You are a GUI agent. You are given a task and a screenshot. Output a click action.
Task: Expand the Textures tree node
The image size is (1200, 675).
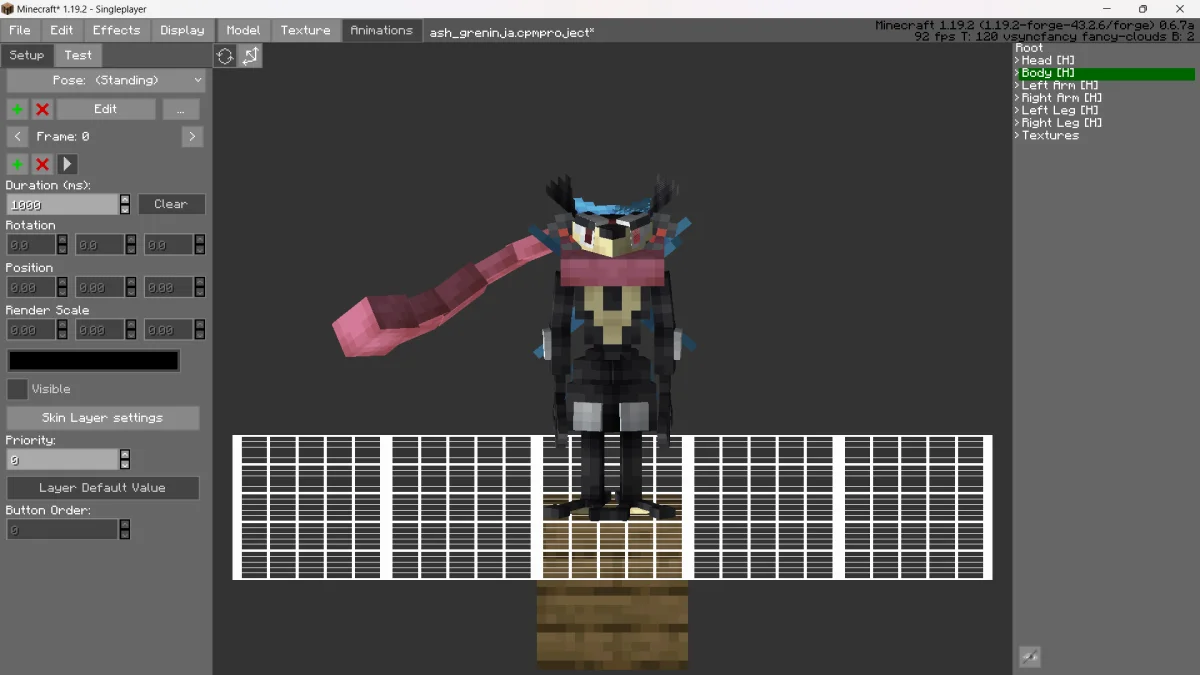[1018, 135]
